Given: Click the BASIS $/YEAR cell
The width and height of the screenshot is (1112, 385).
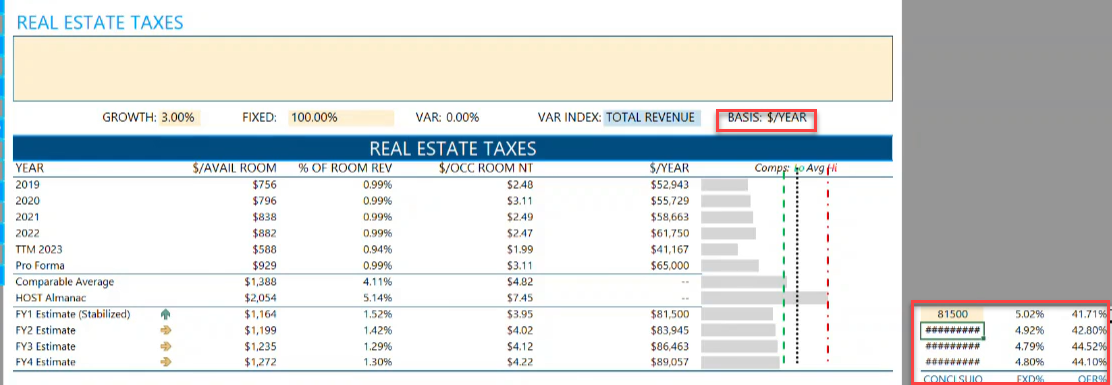Looking at the screenshot, I should click(x=767, y=118).
